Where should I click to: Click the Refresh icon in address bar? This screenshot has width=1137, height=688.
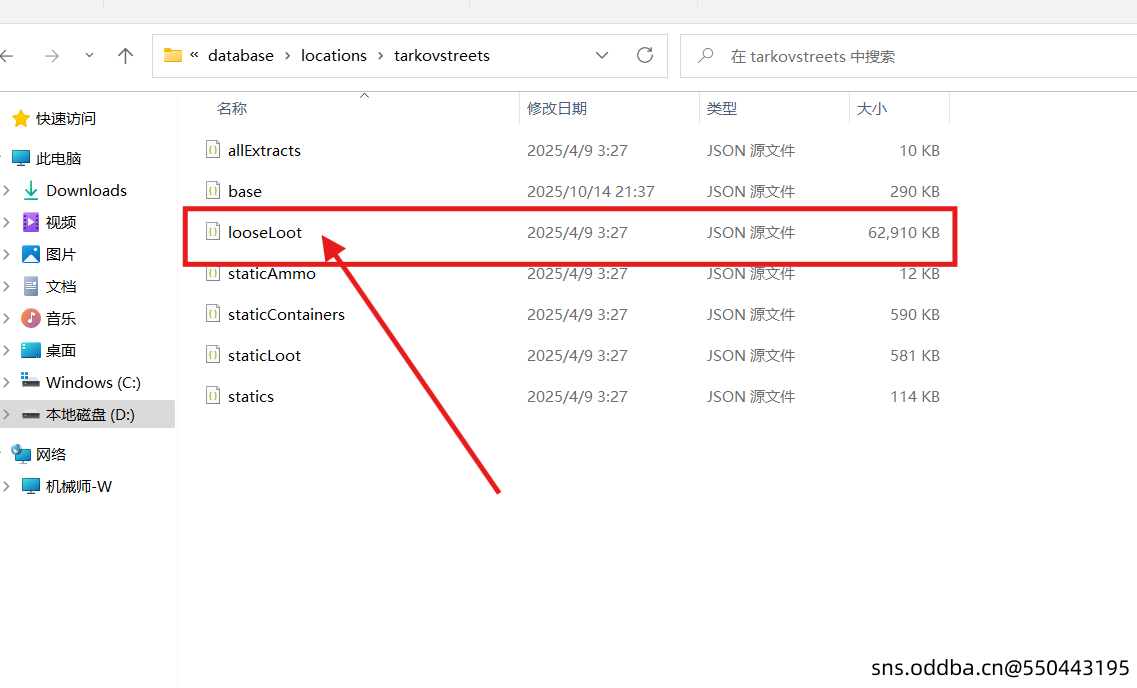click(645, 55)
